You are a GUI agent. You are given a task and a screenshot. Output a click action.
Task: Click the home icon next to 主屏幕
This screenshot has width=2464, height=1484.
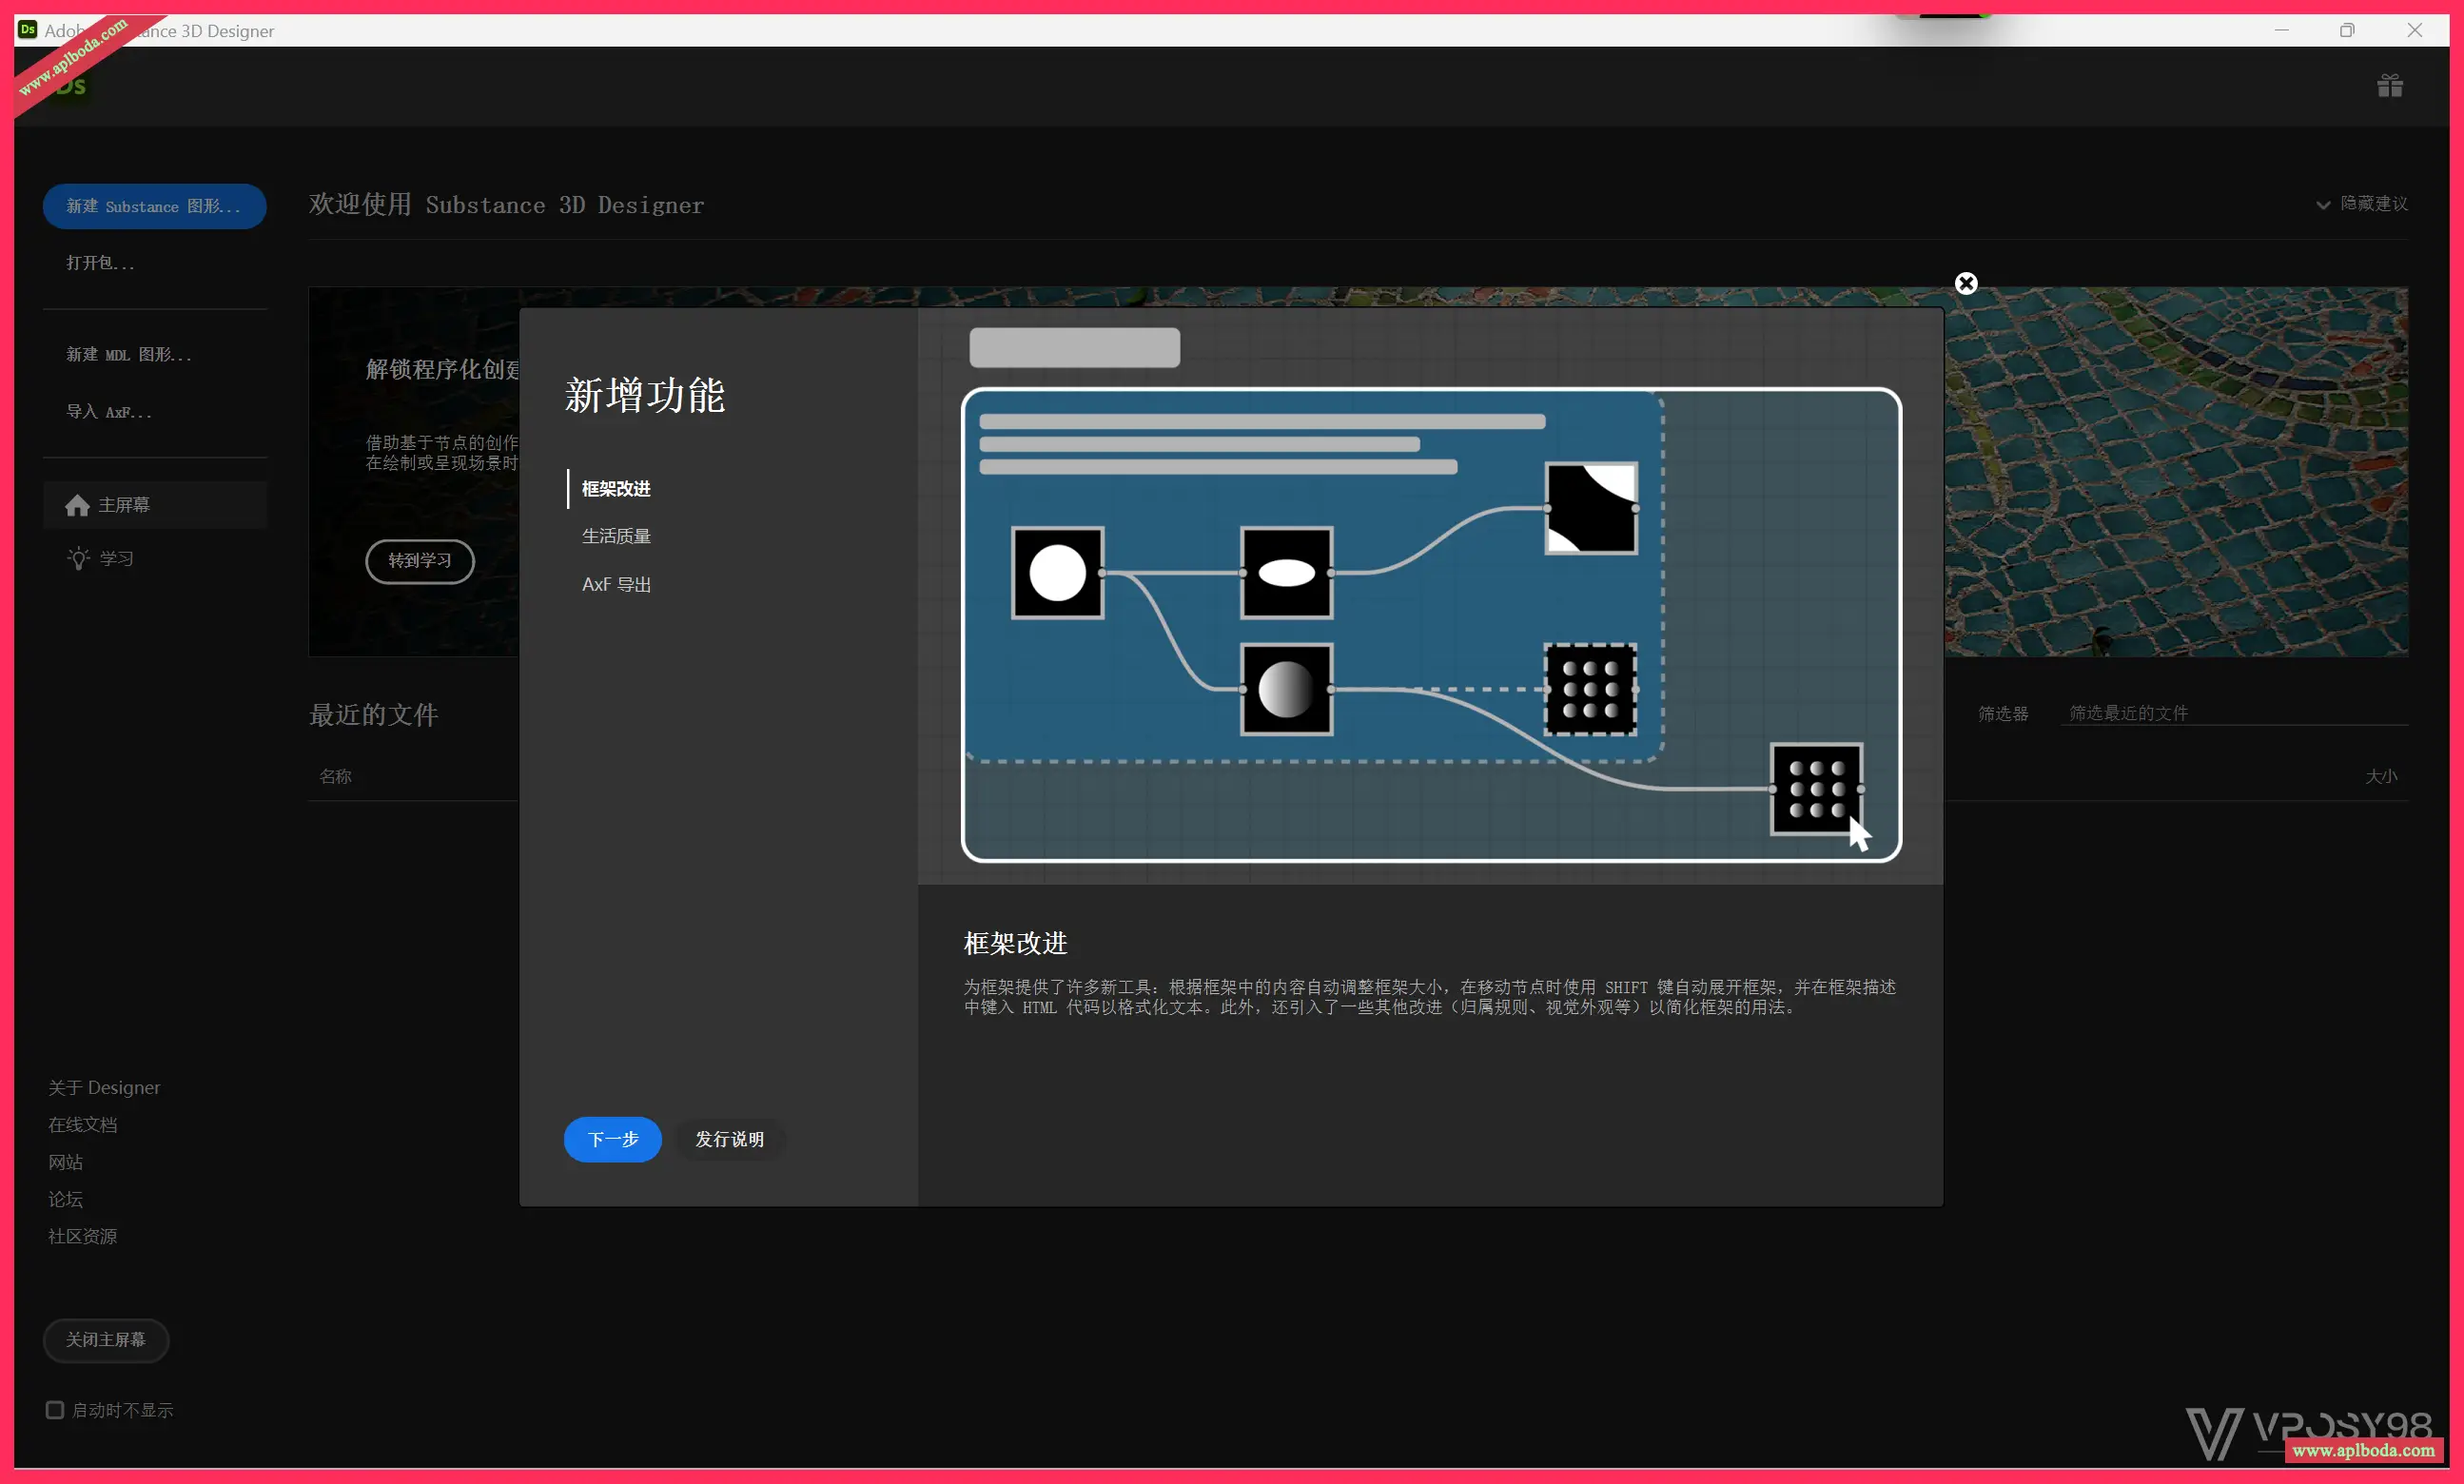pyautogui.click(x=77, y=506)
